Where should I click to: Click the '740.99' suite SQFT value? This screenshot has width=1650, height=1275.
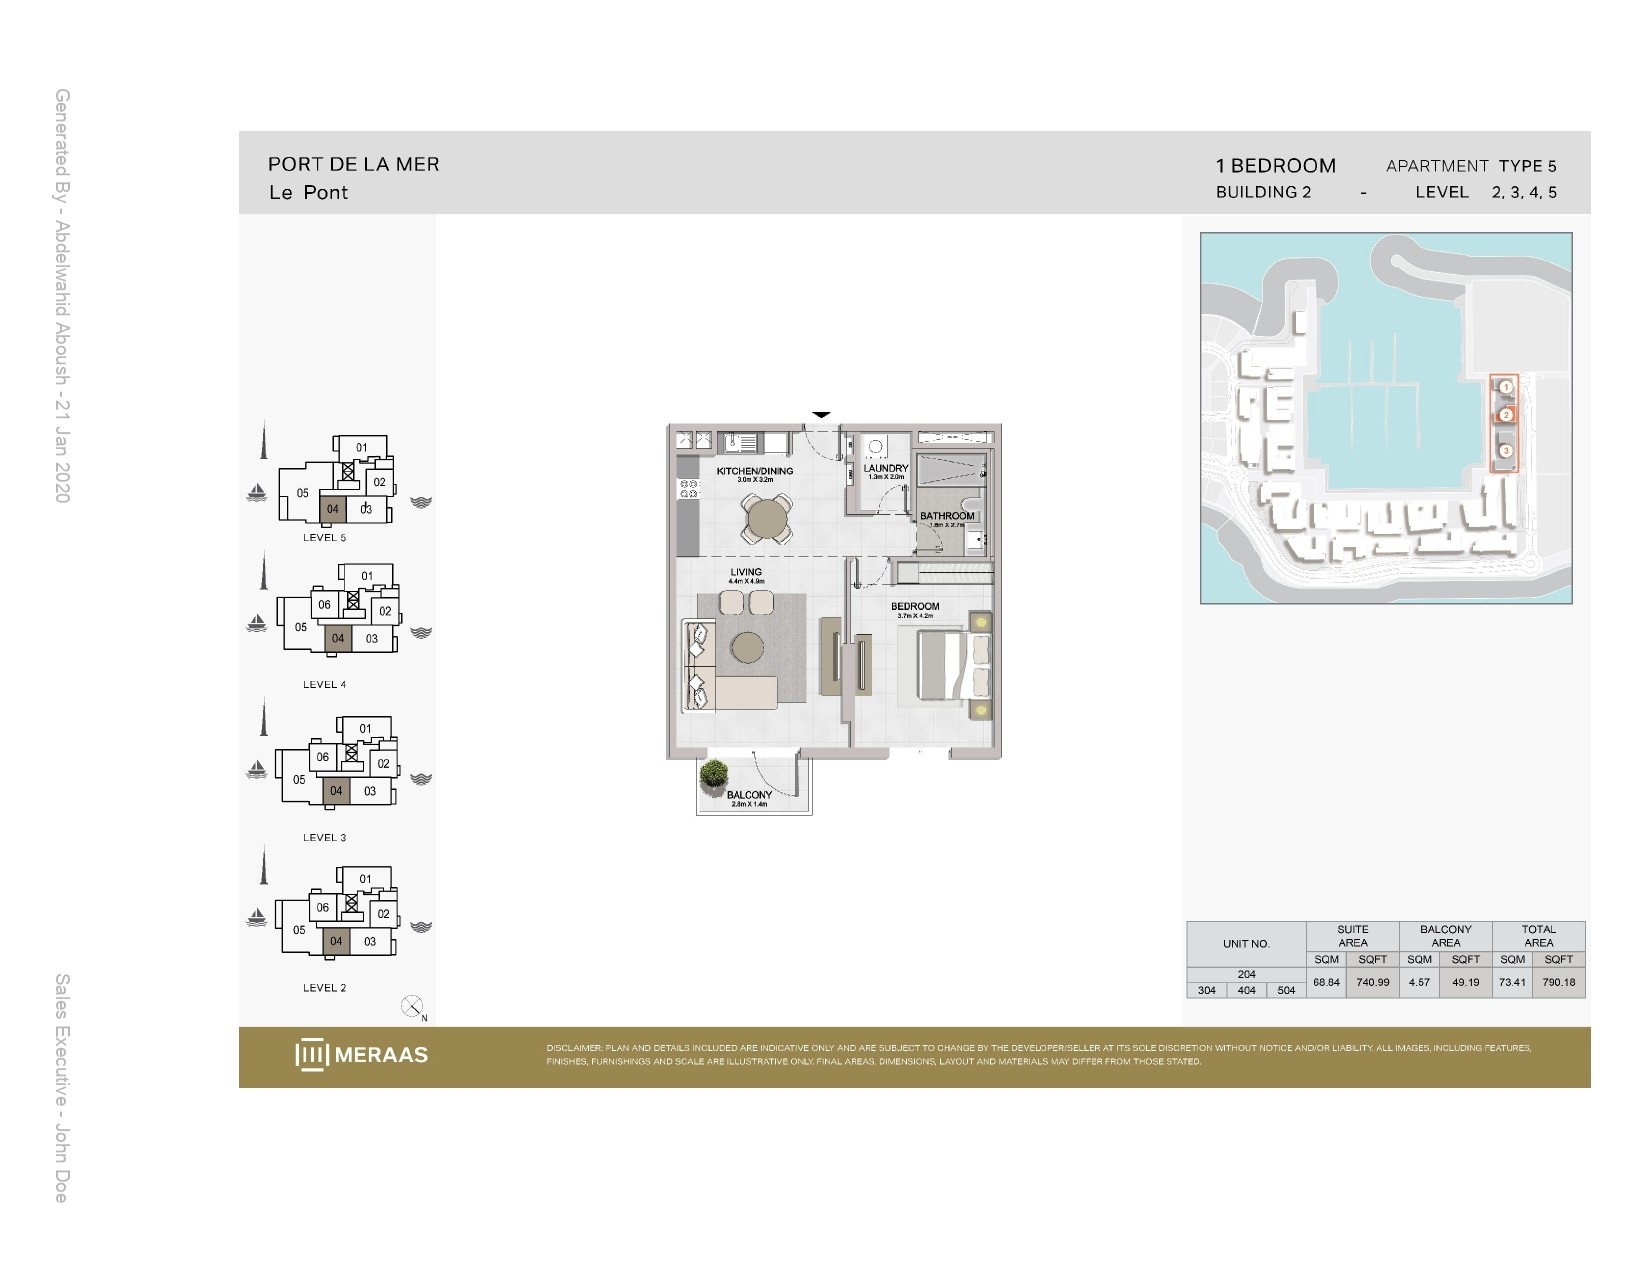tap(1373, 982)
